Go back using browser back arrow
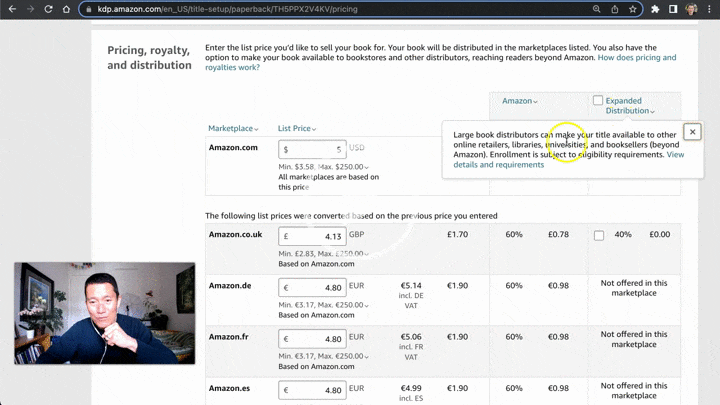Viewport: 720px width, 405px height. pyautogui.click(x=12, y=9)
